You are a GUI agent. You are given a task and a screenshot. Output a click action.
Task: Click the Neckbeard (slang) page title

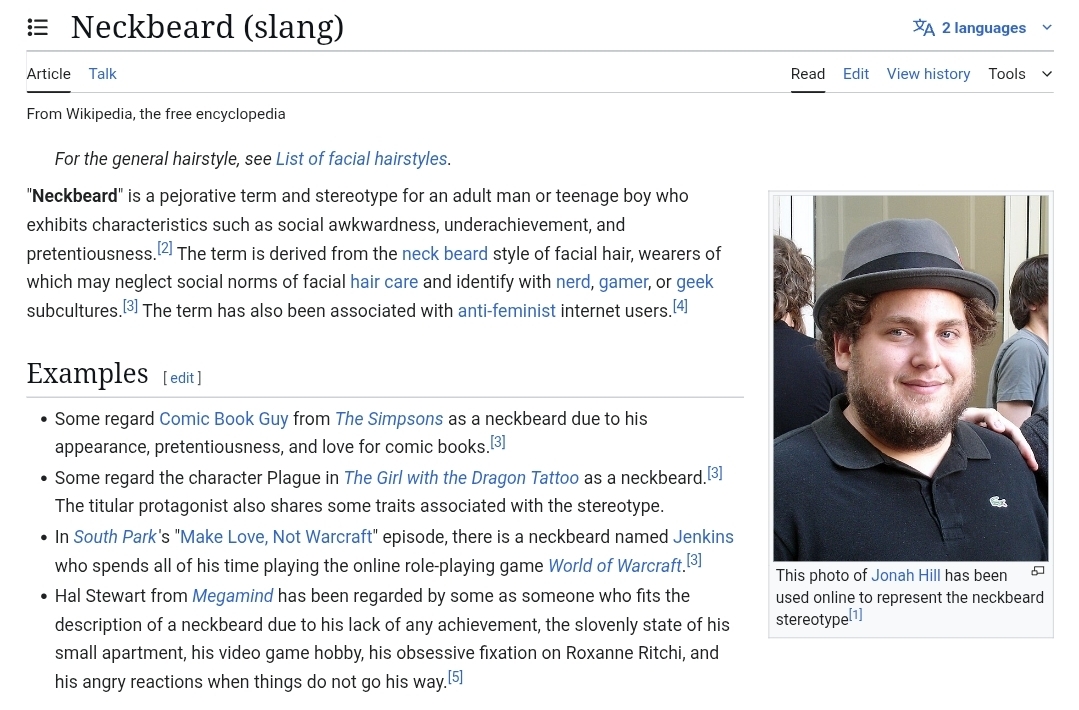[207, 28]
